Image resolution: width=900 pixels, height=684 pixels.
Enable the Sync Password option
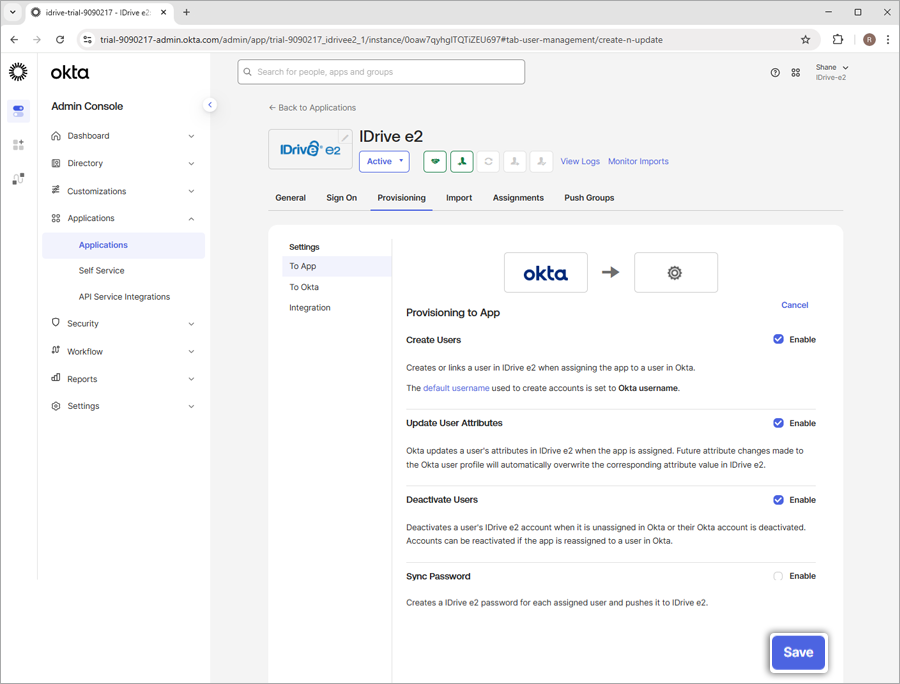[x=778, y=576]
